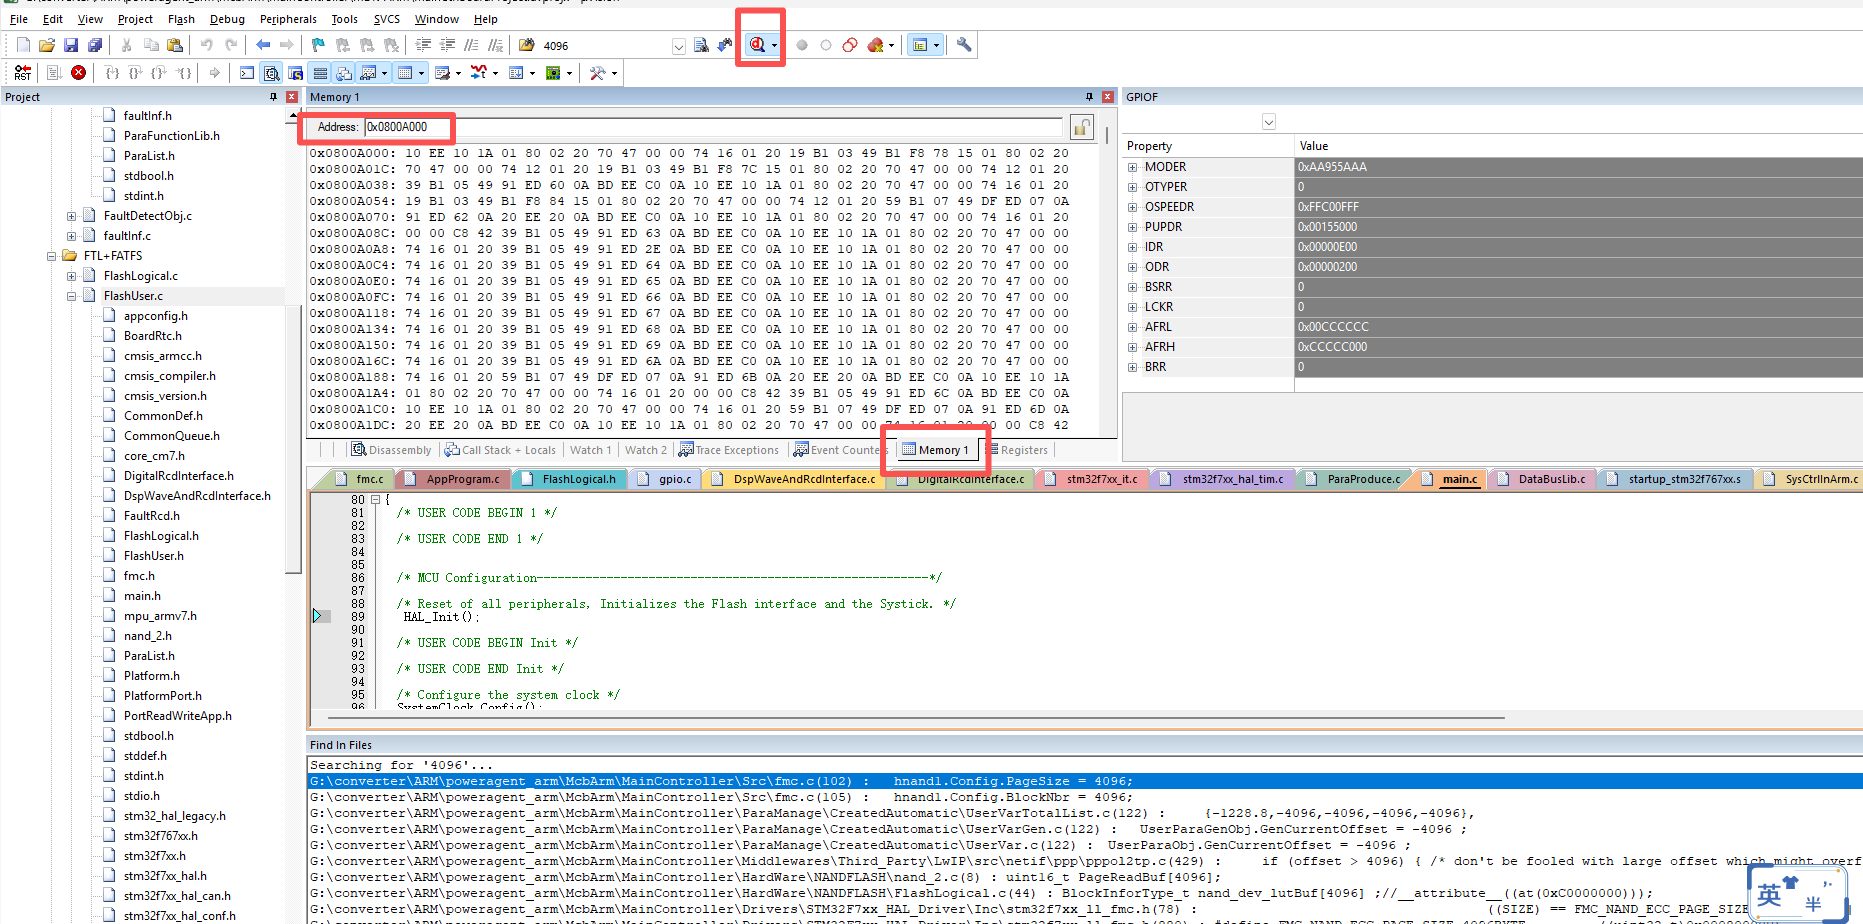Select FlashUser.c in project tree
Viewport: 1863px width, 924px height.
tap(133, 296)
